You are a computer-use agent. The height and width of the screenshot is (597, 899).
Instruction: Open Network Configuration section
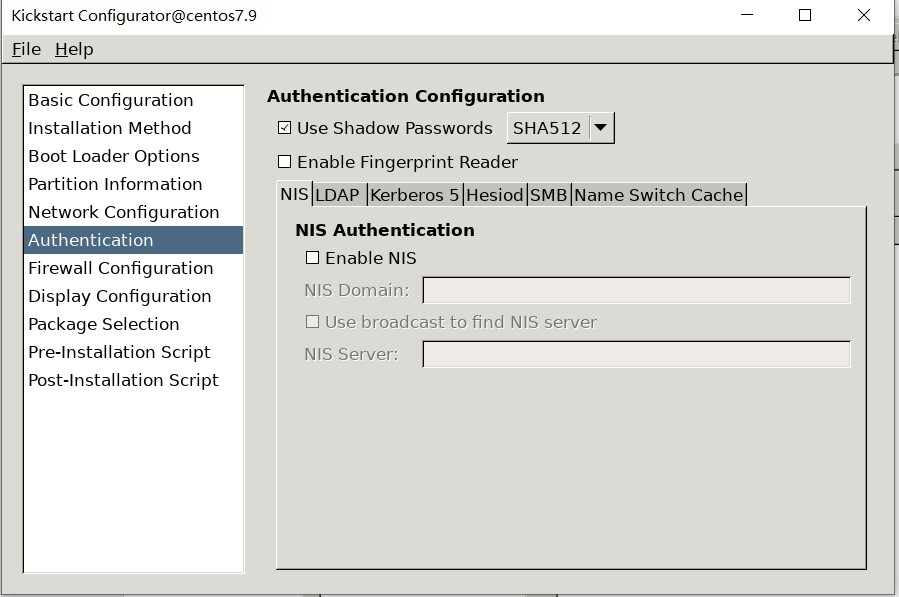click(123, 212)
